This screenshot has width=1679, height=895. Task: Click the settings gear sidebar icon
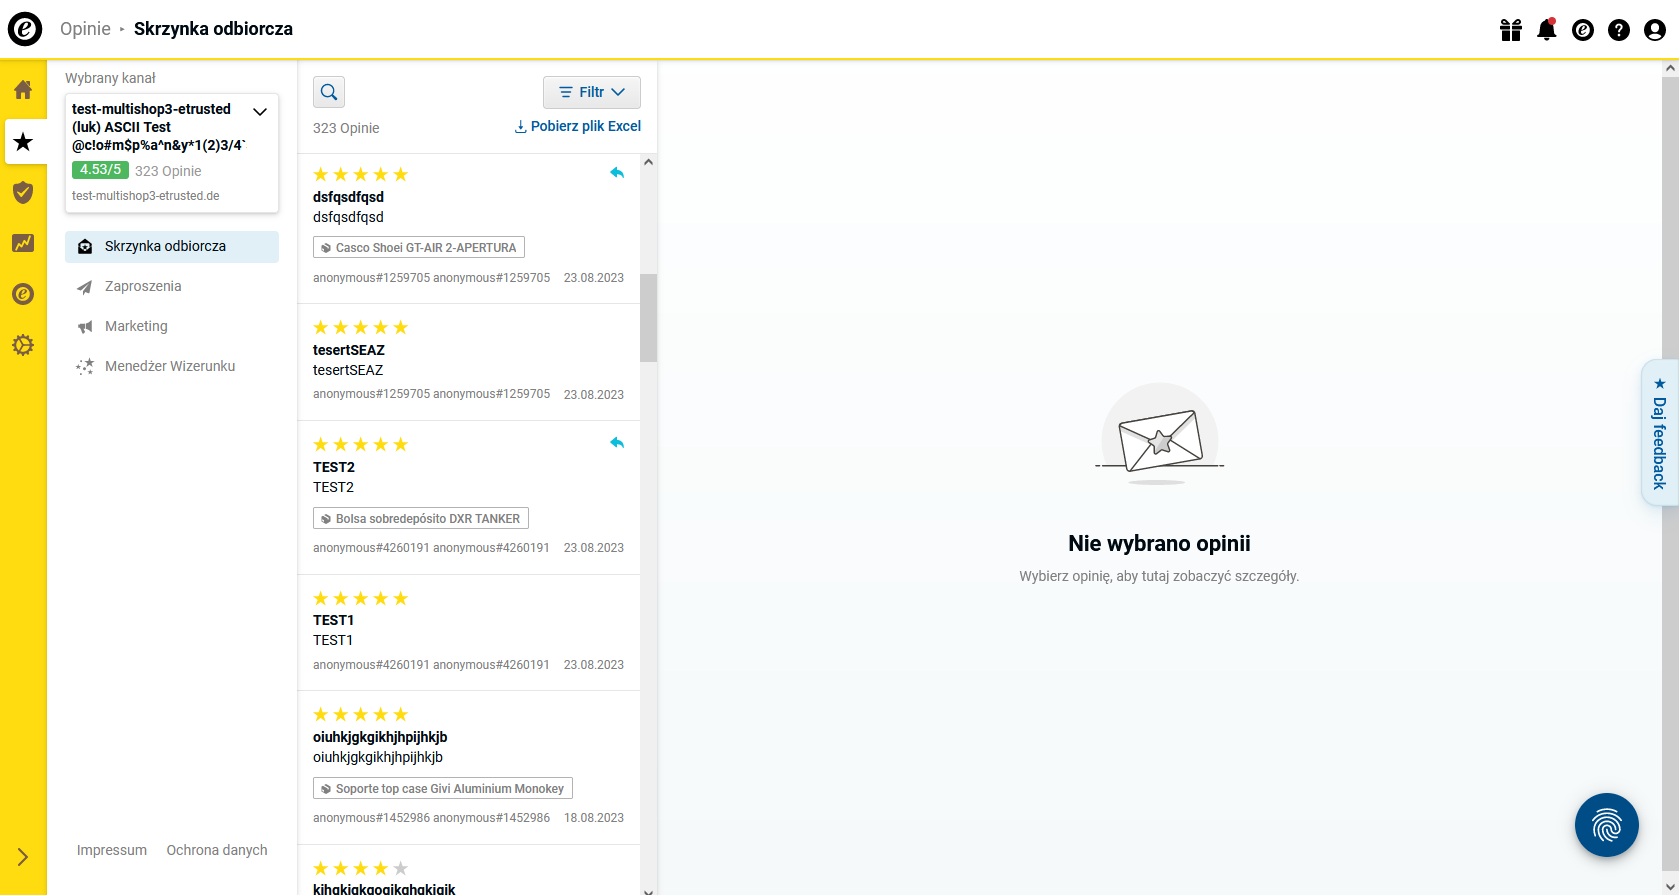(23, 345)
